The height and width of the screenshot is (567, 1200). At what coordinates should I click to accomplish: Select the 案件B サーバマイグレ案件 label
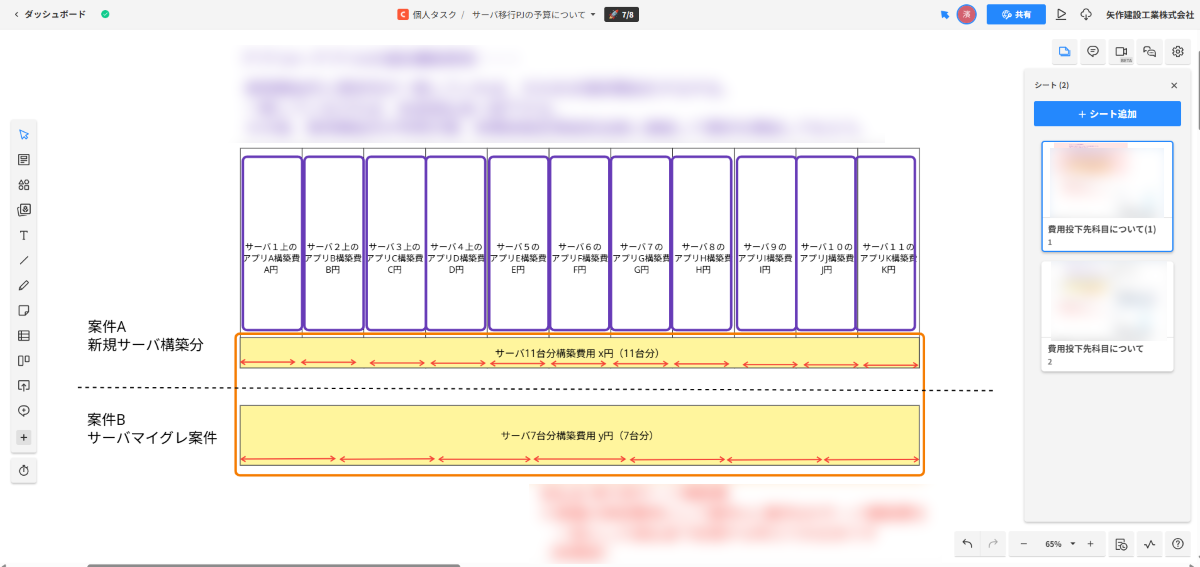pos(152,428)
